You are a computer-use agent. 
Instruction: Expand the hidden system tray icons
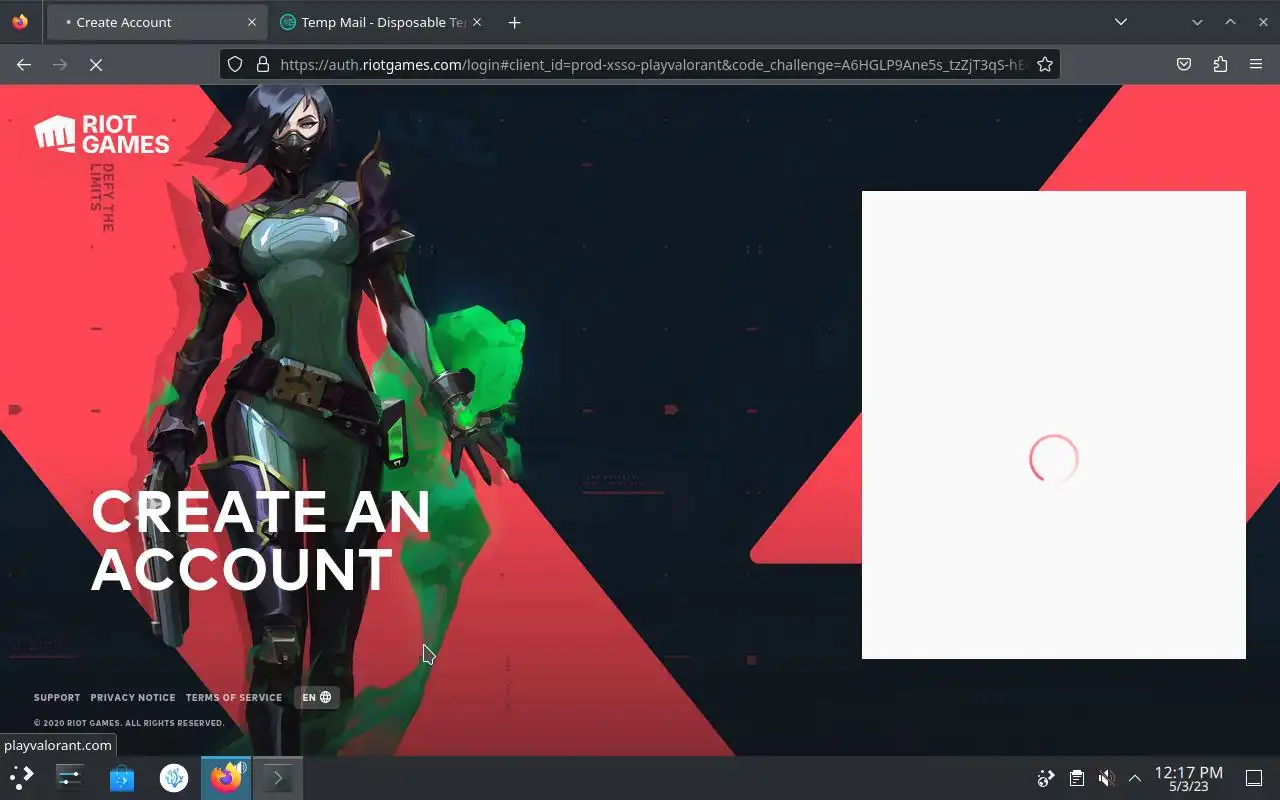[1135, 778]
